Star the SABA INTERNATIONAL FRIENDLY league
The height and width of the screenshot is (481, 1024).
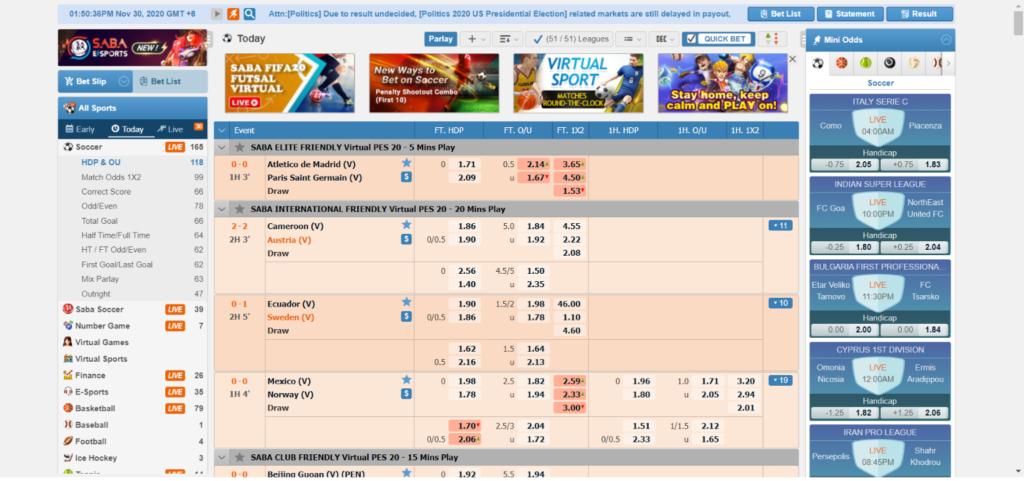click(240, 209)
